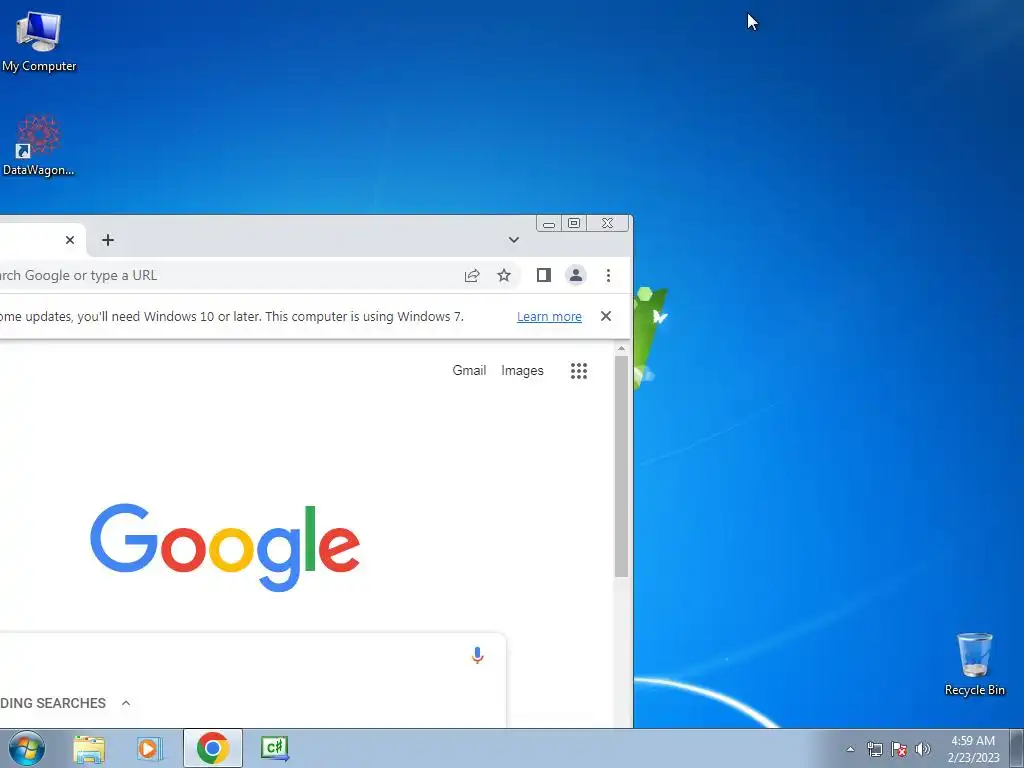Screen dimensions: 1024x768
Task: Close the current Chrome tab
Action: click(x=70, y=240)
